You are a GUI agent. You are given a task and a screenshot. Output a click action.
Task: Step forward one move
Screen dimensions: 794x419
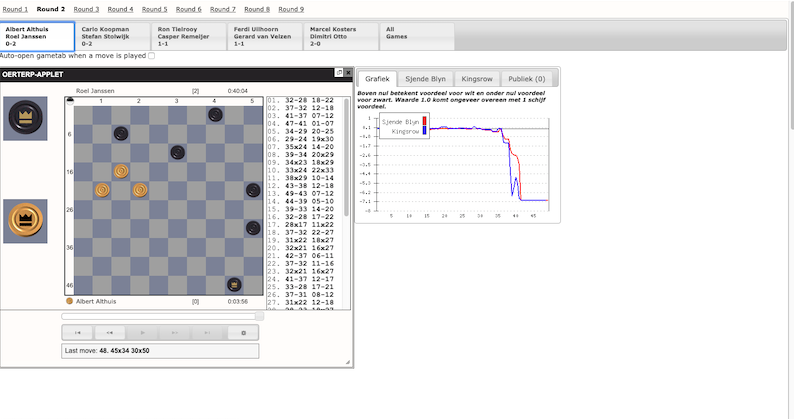pos(175,333)
